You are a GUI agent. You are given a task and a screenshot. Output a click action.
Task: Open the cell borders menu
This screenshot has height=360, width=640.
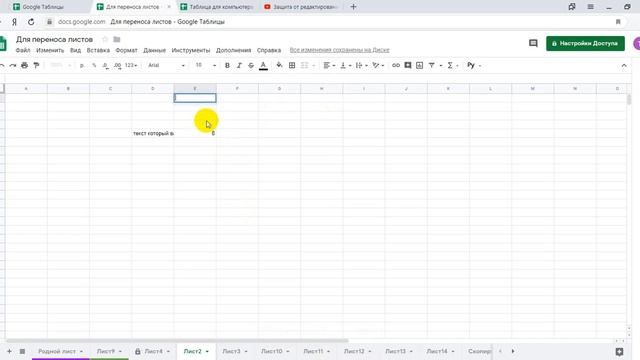(x=292, y=65)
